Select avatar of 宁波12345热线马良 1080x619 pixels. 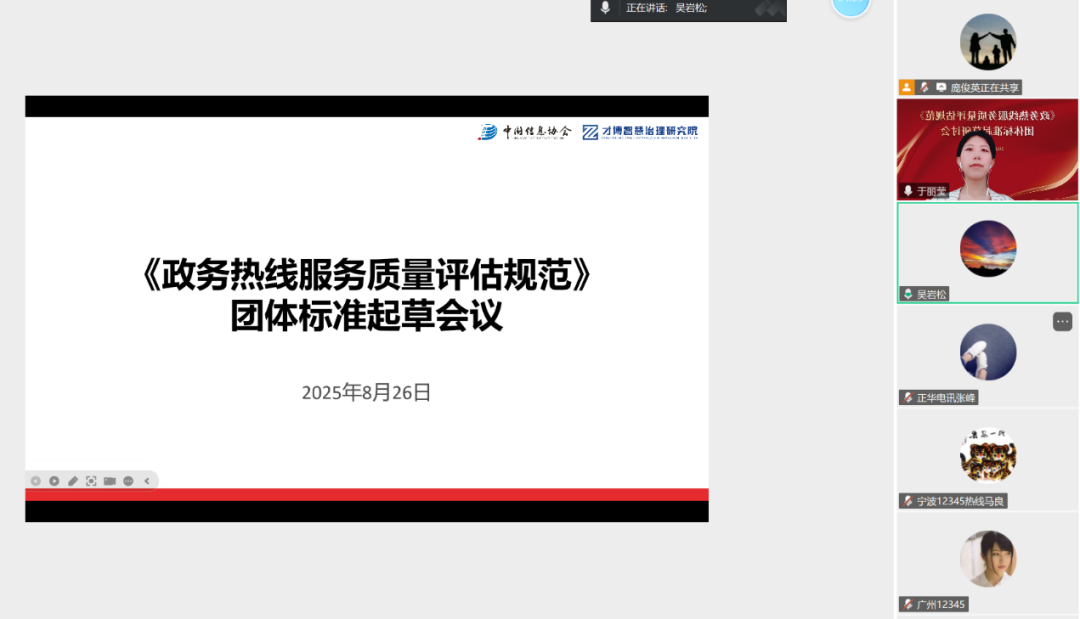point(988,455)
